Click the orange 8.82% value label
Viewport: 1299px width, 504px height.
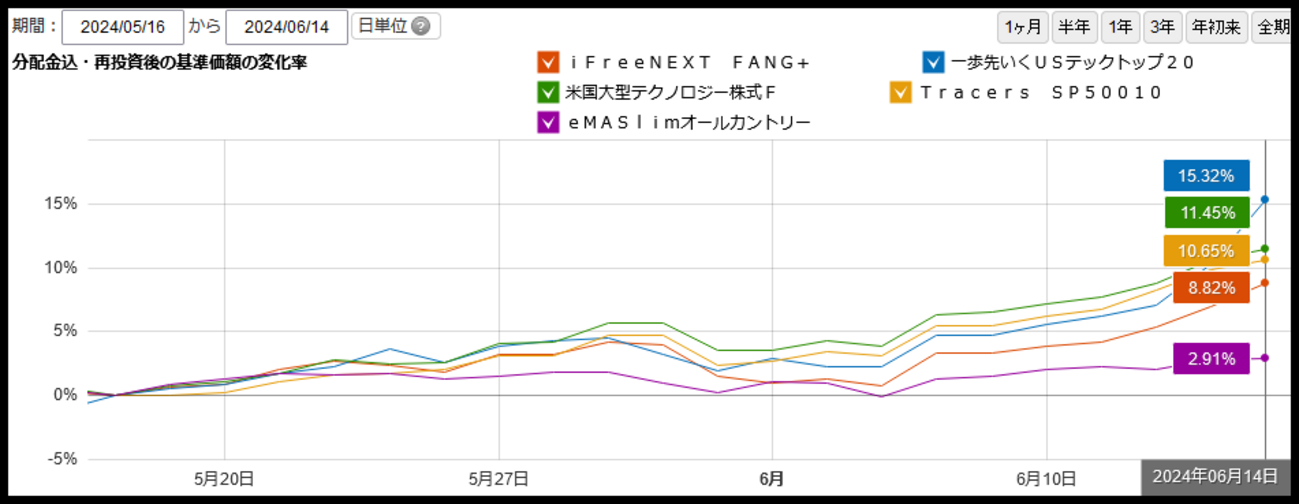1206,287
